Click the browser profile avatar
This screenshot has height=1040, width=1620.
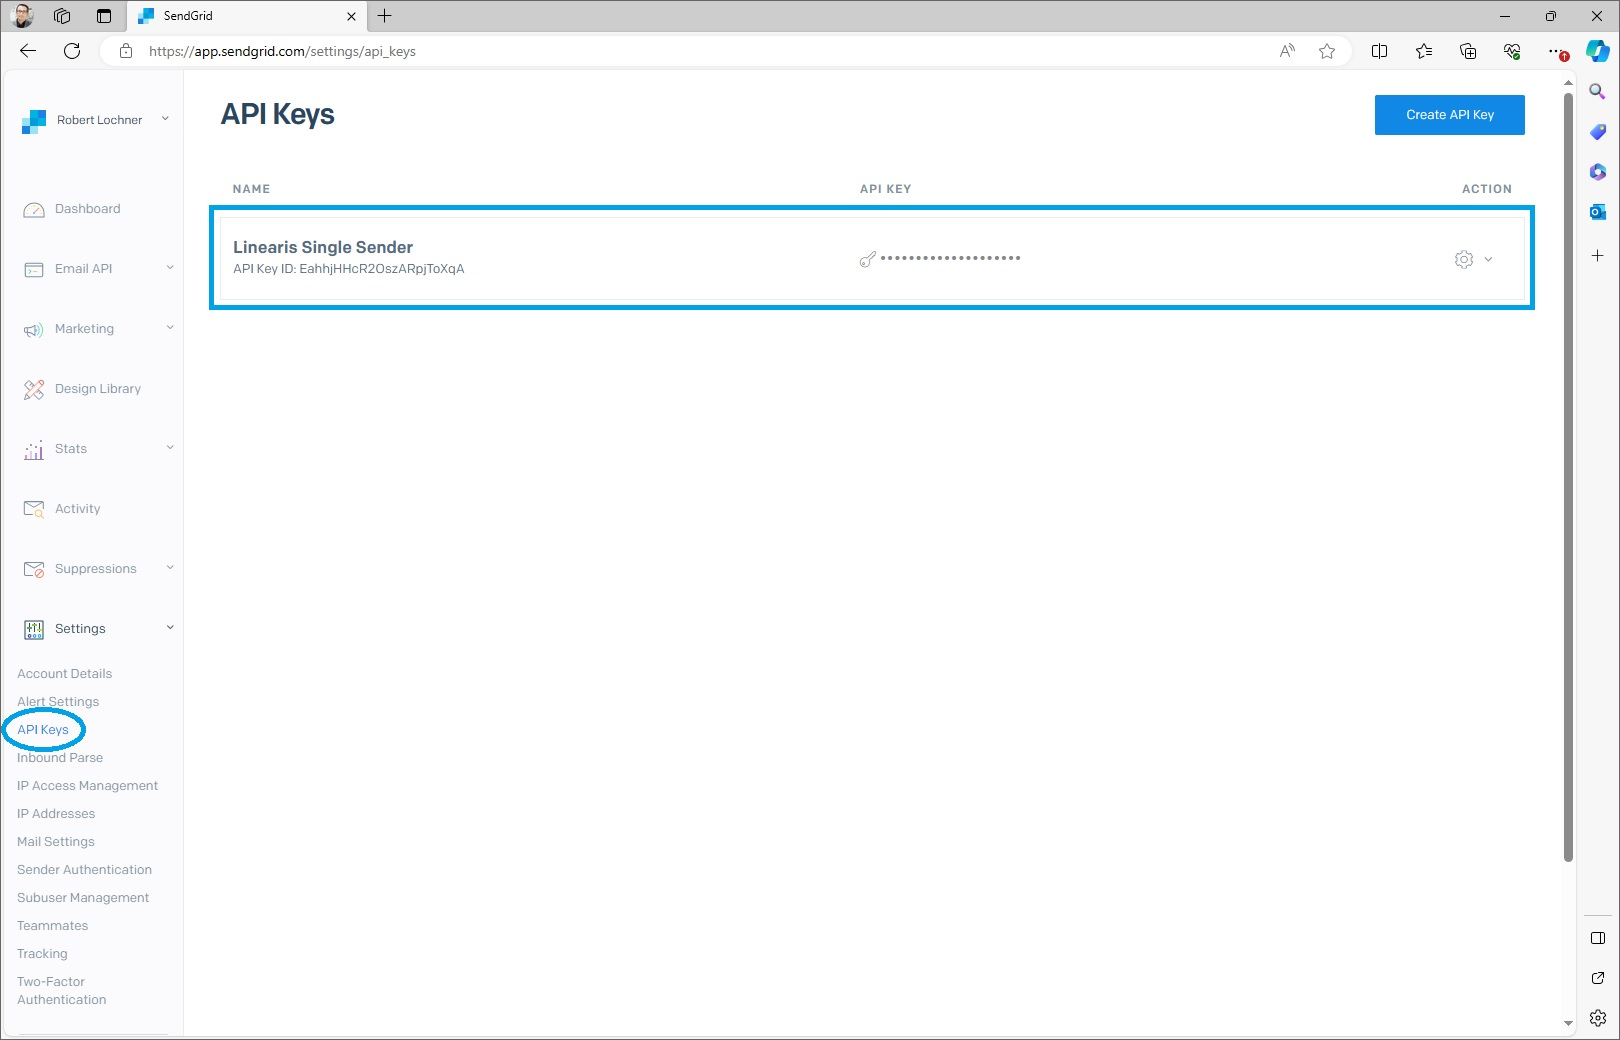(22, 16)
